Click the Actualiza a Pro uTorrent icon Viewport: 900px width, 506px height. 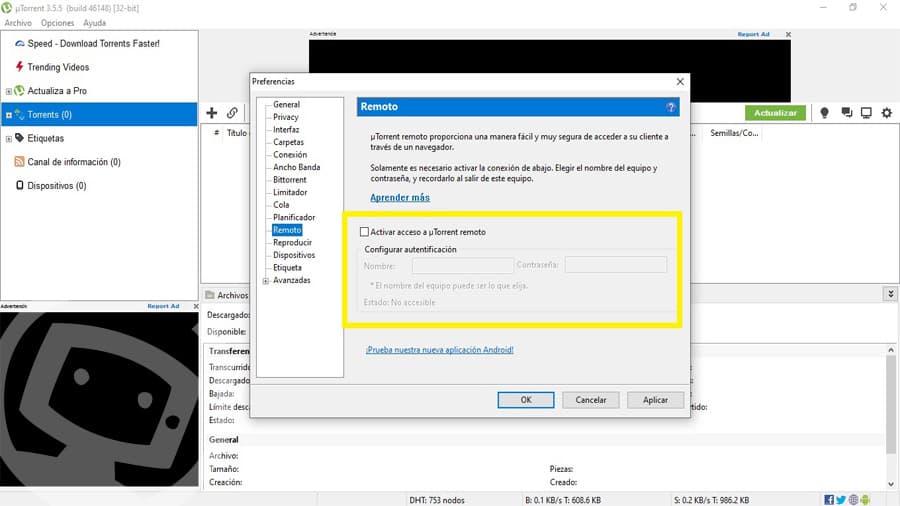pyautogui.click(x=20, y=91)
